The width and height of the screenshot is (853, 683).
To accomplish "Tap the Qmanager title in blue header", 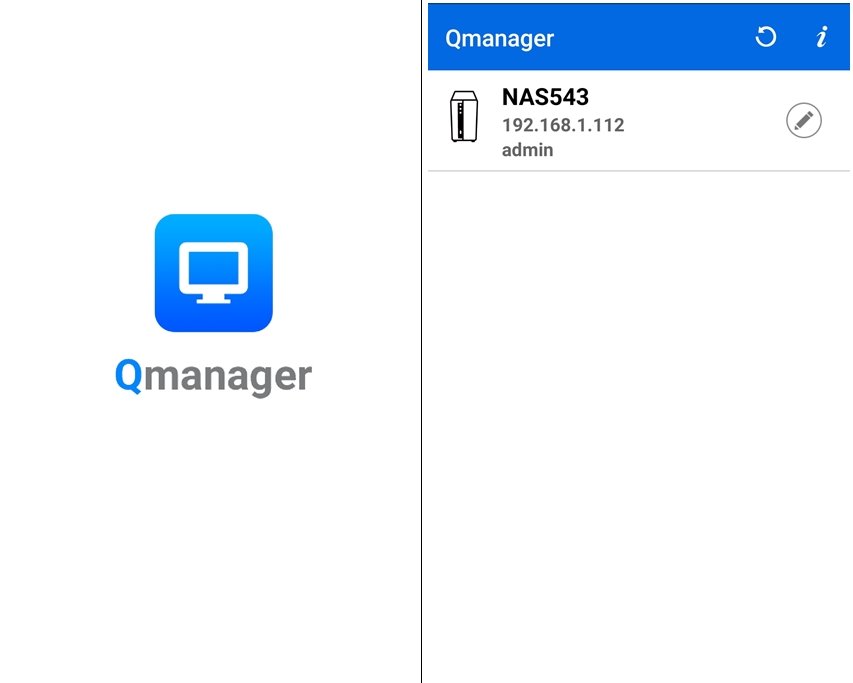I will point(499,39).
